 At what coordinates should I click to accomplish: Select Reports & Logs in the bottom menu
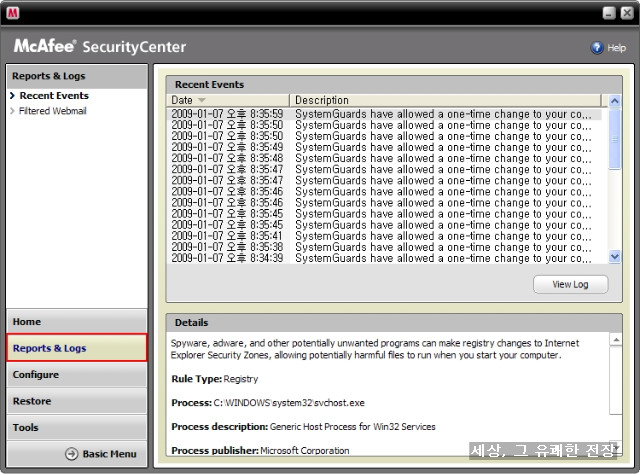[x=77, y=348]
